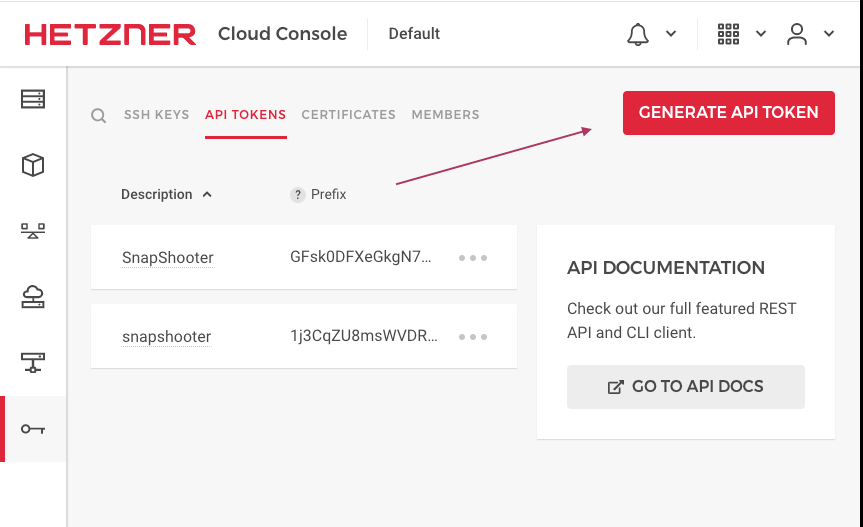Select the API Tokens tab
Screen dimensions: 863x527
[x=245, y=114]
